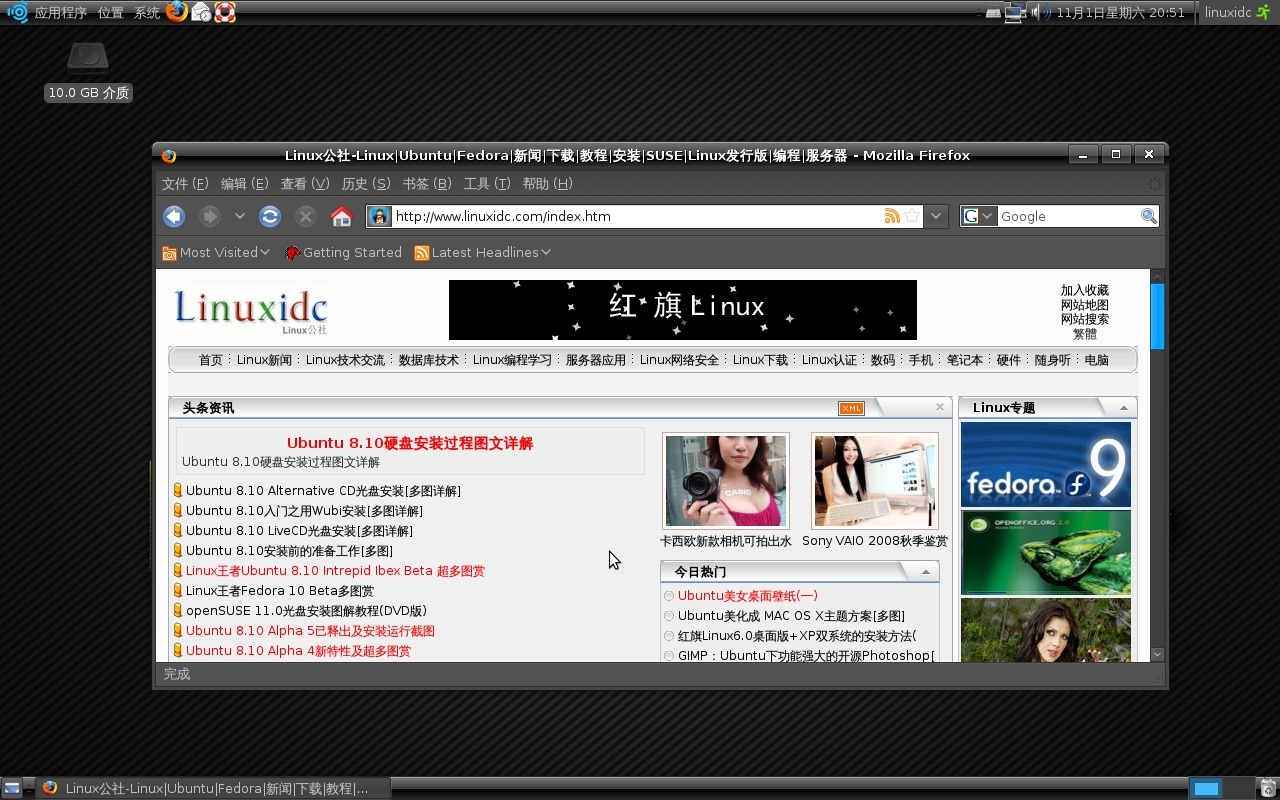Collapse the 今日热门 panel arrow
The width and height of the screenshot is (1280, 800).
tap(925, 572)
